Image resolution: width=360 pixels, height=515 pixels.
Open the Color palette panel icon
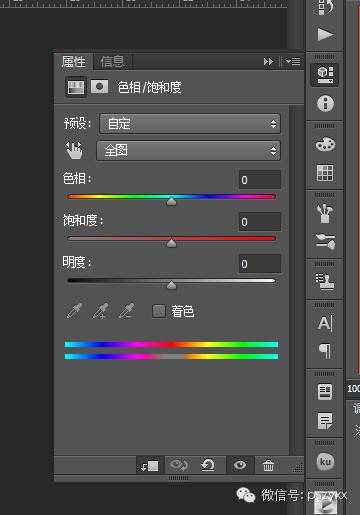[325, 144]
